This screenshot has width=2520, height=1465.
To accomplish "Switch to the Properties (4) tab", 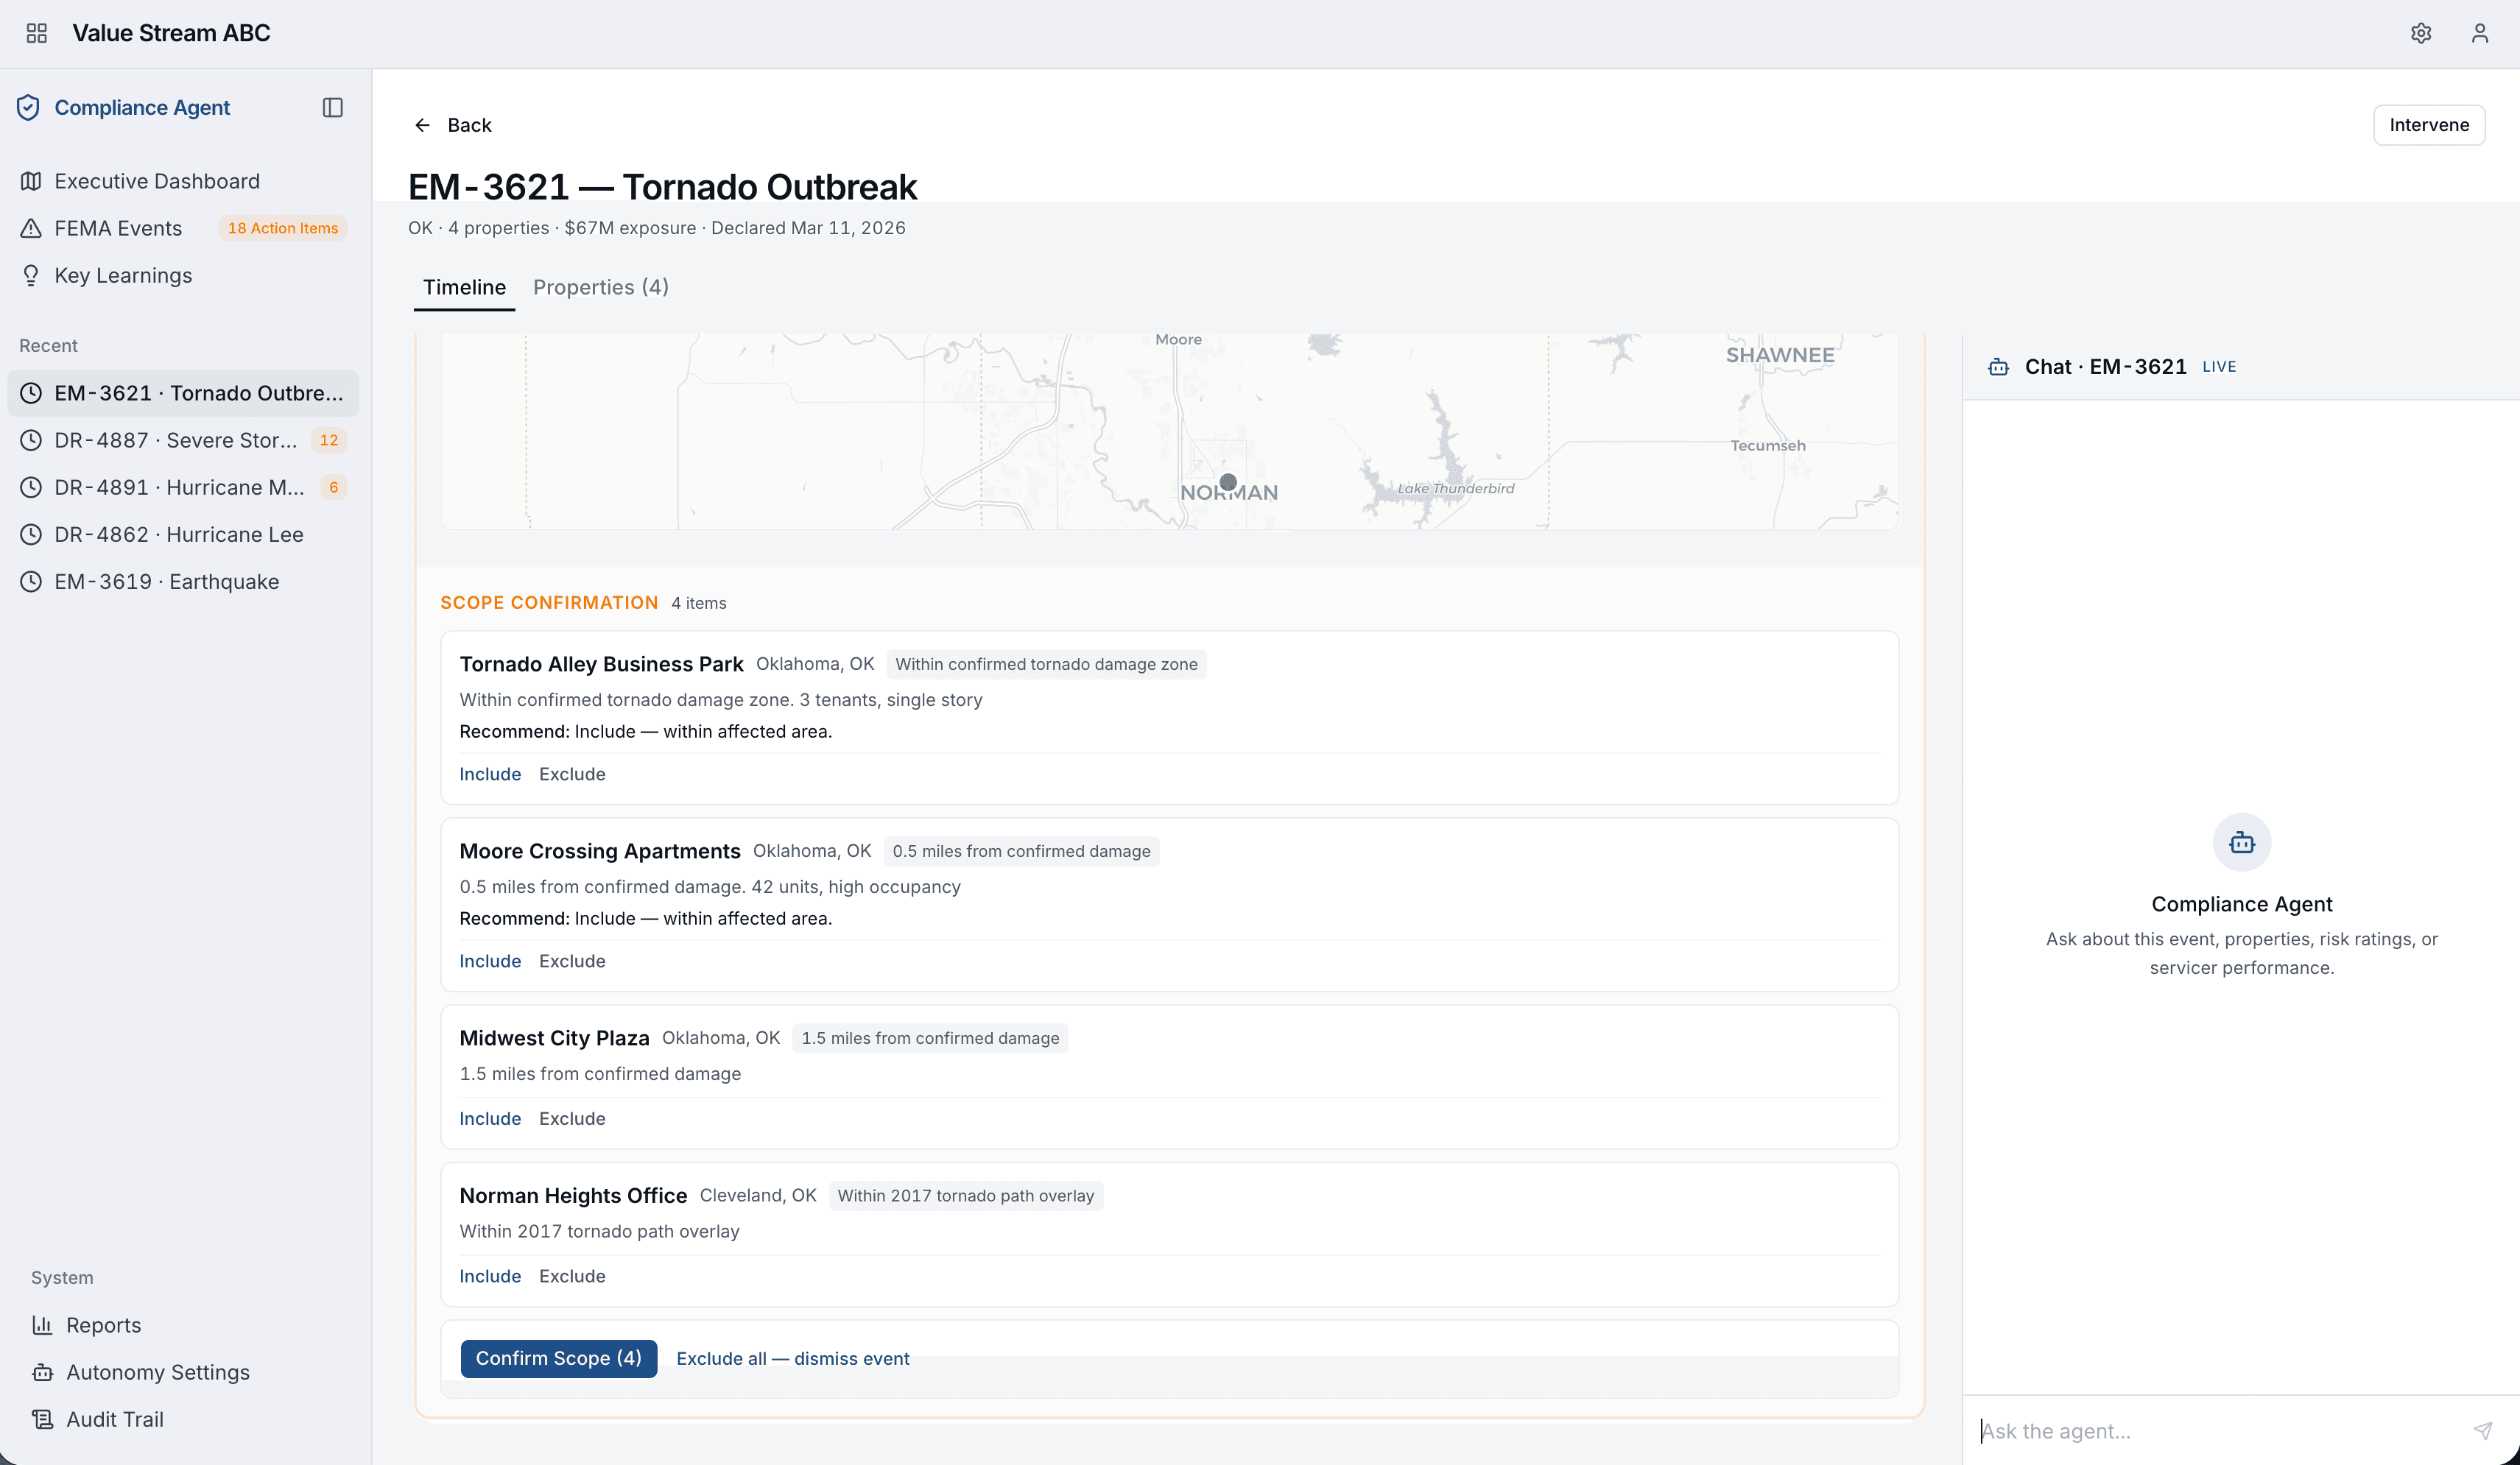I will (600, 287).
